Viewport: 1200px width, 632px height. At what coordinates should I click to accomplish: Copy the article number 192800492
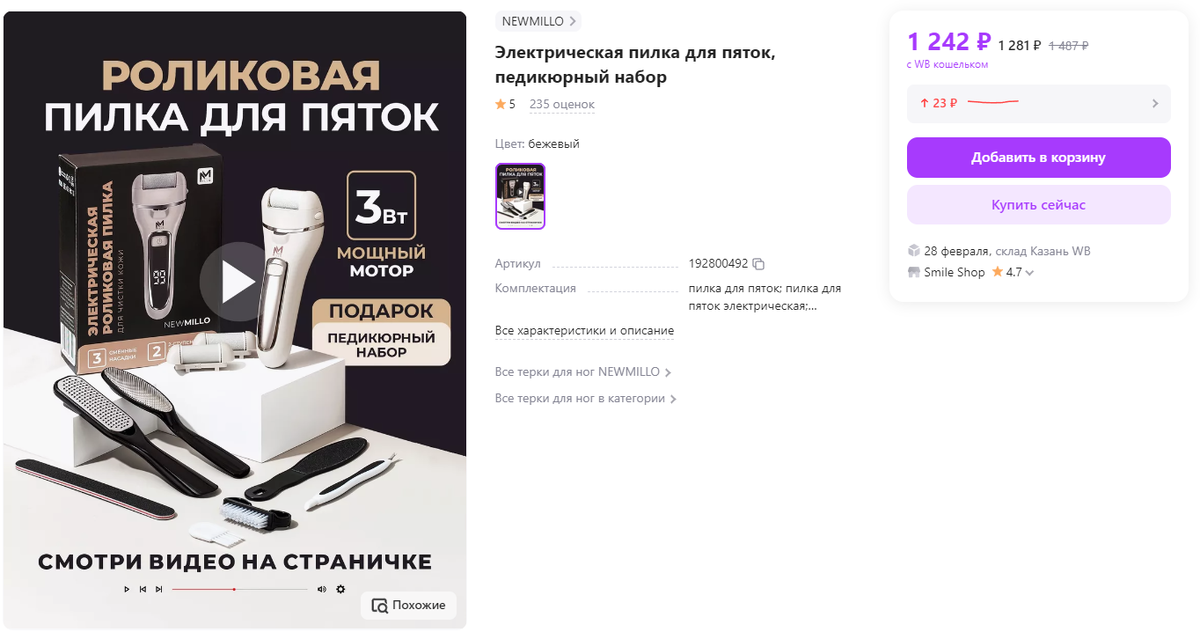click(758, 264)
